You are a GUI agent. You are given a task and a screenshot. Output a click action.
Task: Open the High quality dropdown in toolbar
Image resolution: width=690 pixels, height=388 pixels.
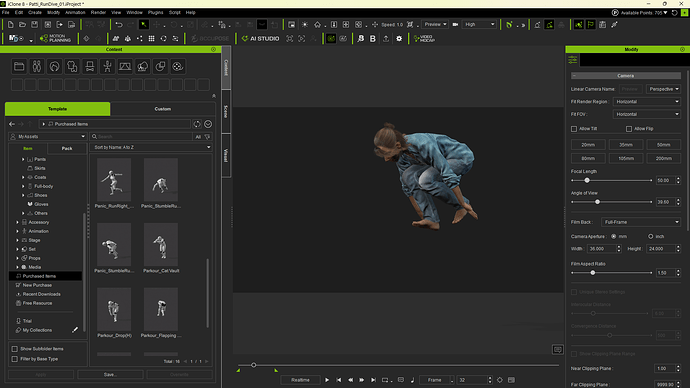479,25
